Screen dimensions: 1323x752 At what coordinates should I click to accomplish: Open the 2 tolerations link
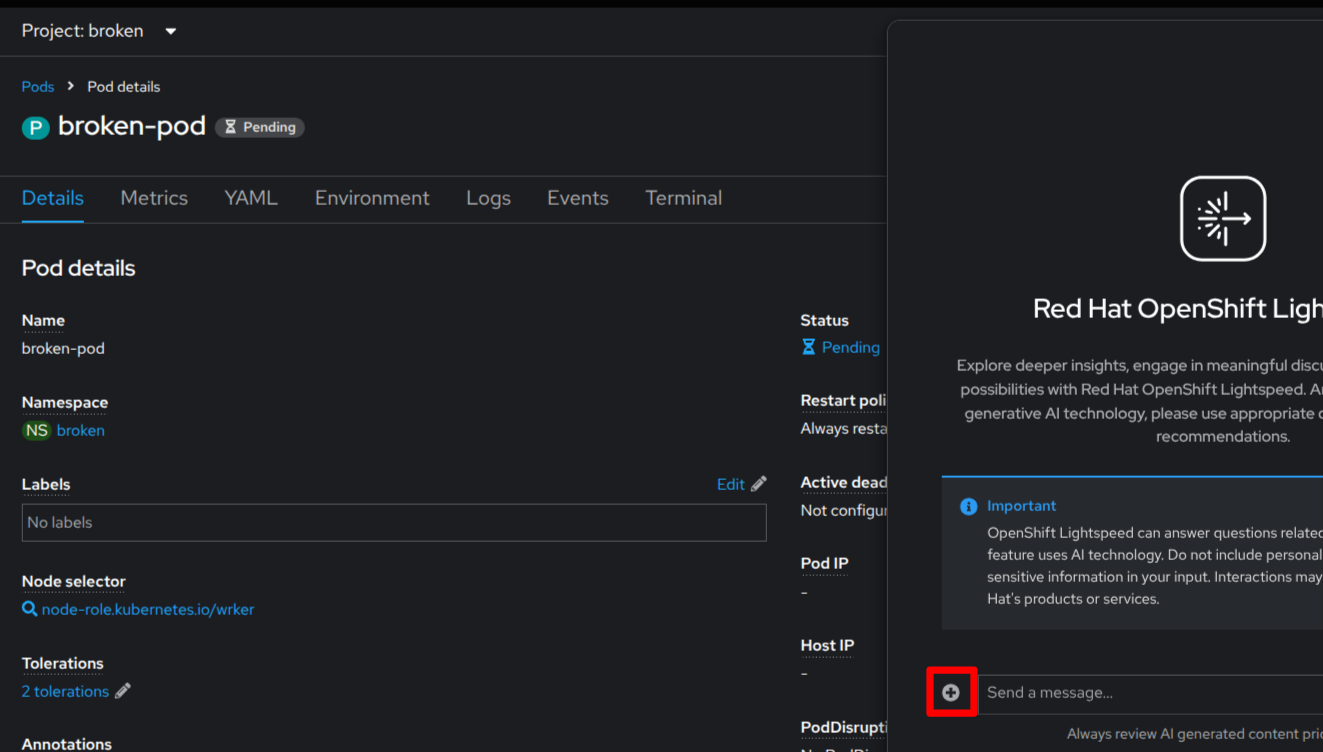click(66, 691)
